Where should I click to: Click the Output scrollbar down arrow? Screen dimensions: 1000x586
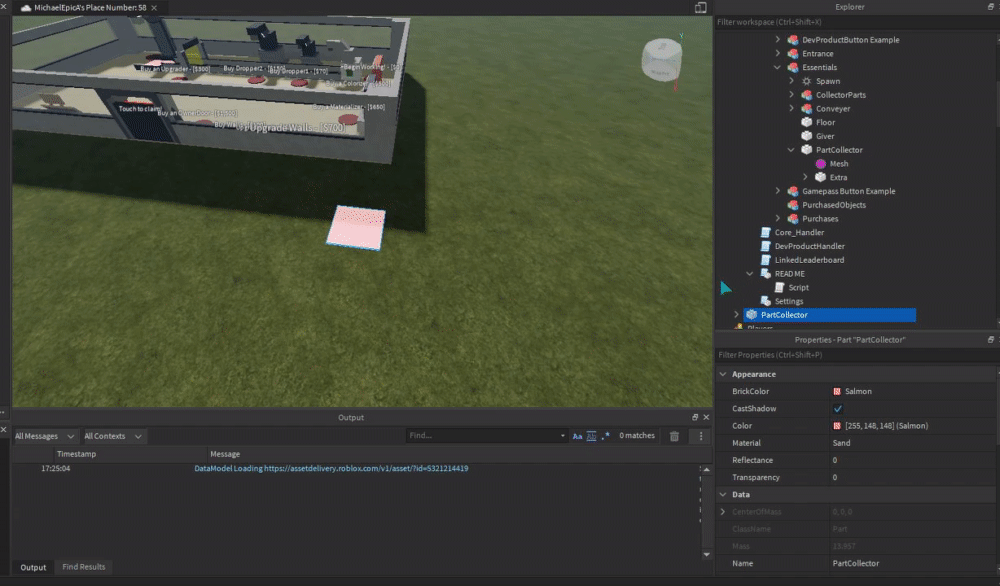click(x=707, y=555)
